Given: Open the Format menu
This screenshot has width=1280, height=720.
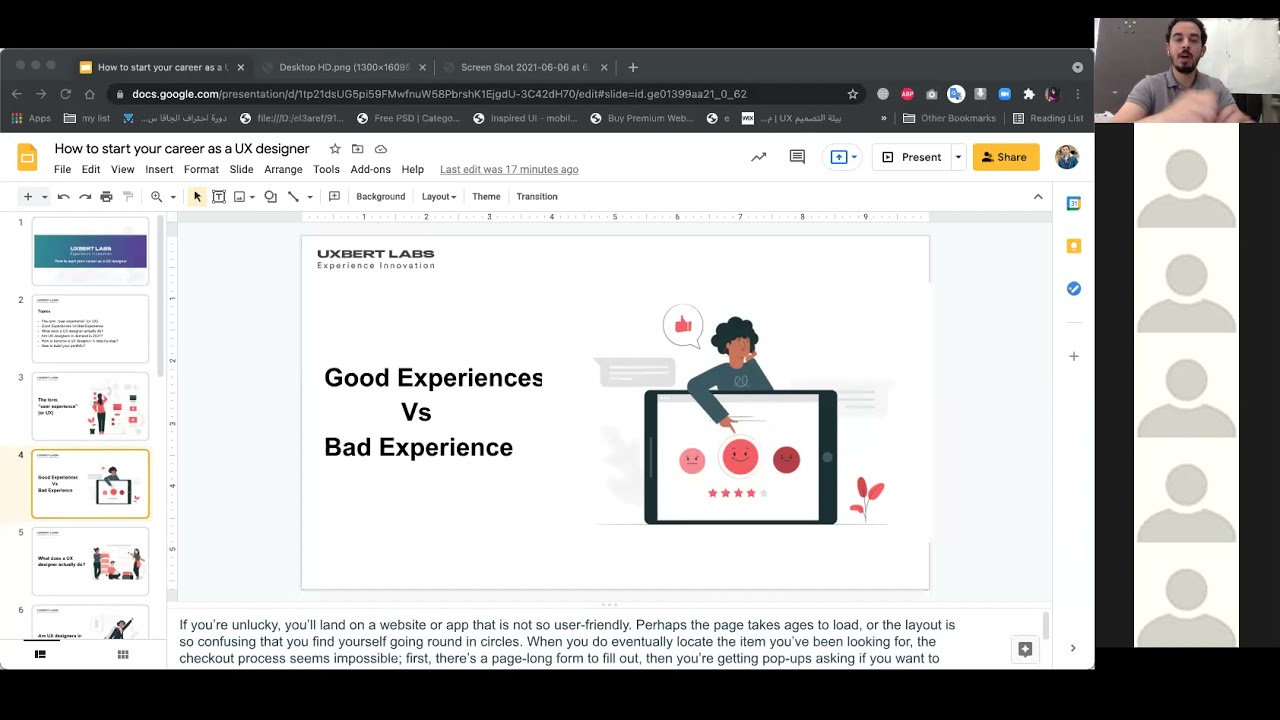Looking at the screenshot, I should (201, 170).
